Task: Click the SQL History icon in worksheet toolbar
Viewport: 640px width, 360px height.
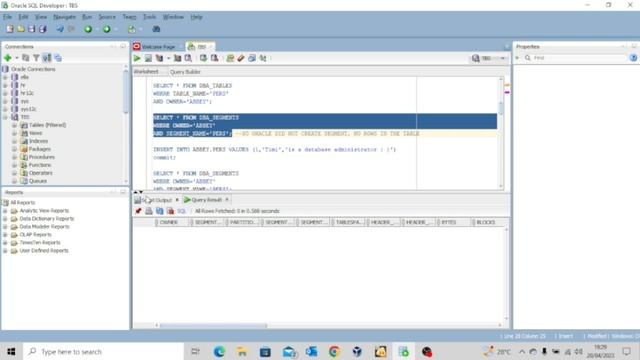Action: [252, 58]
